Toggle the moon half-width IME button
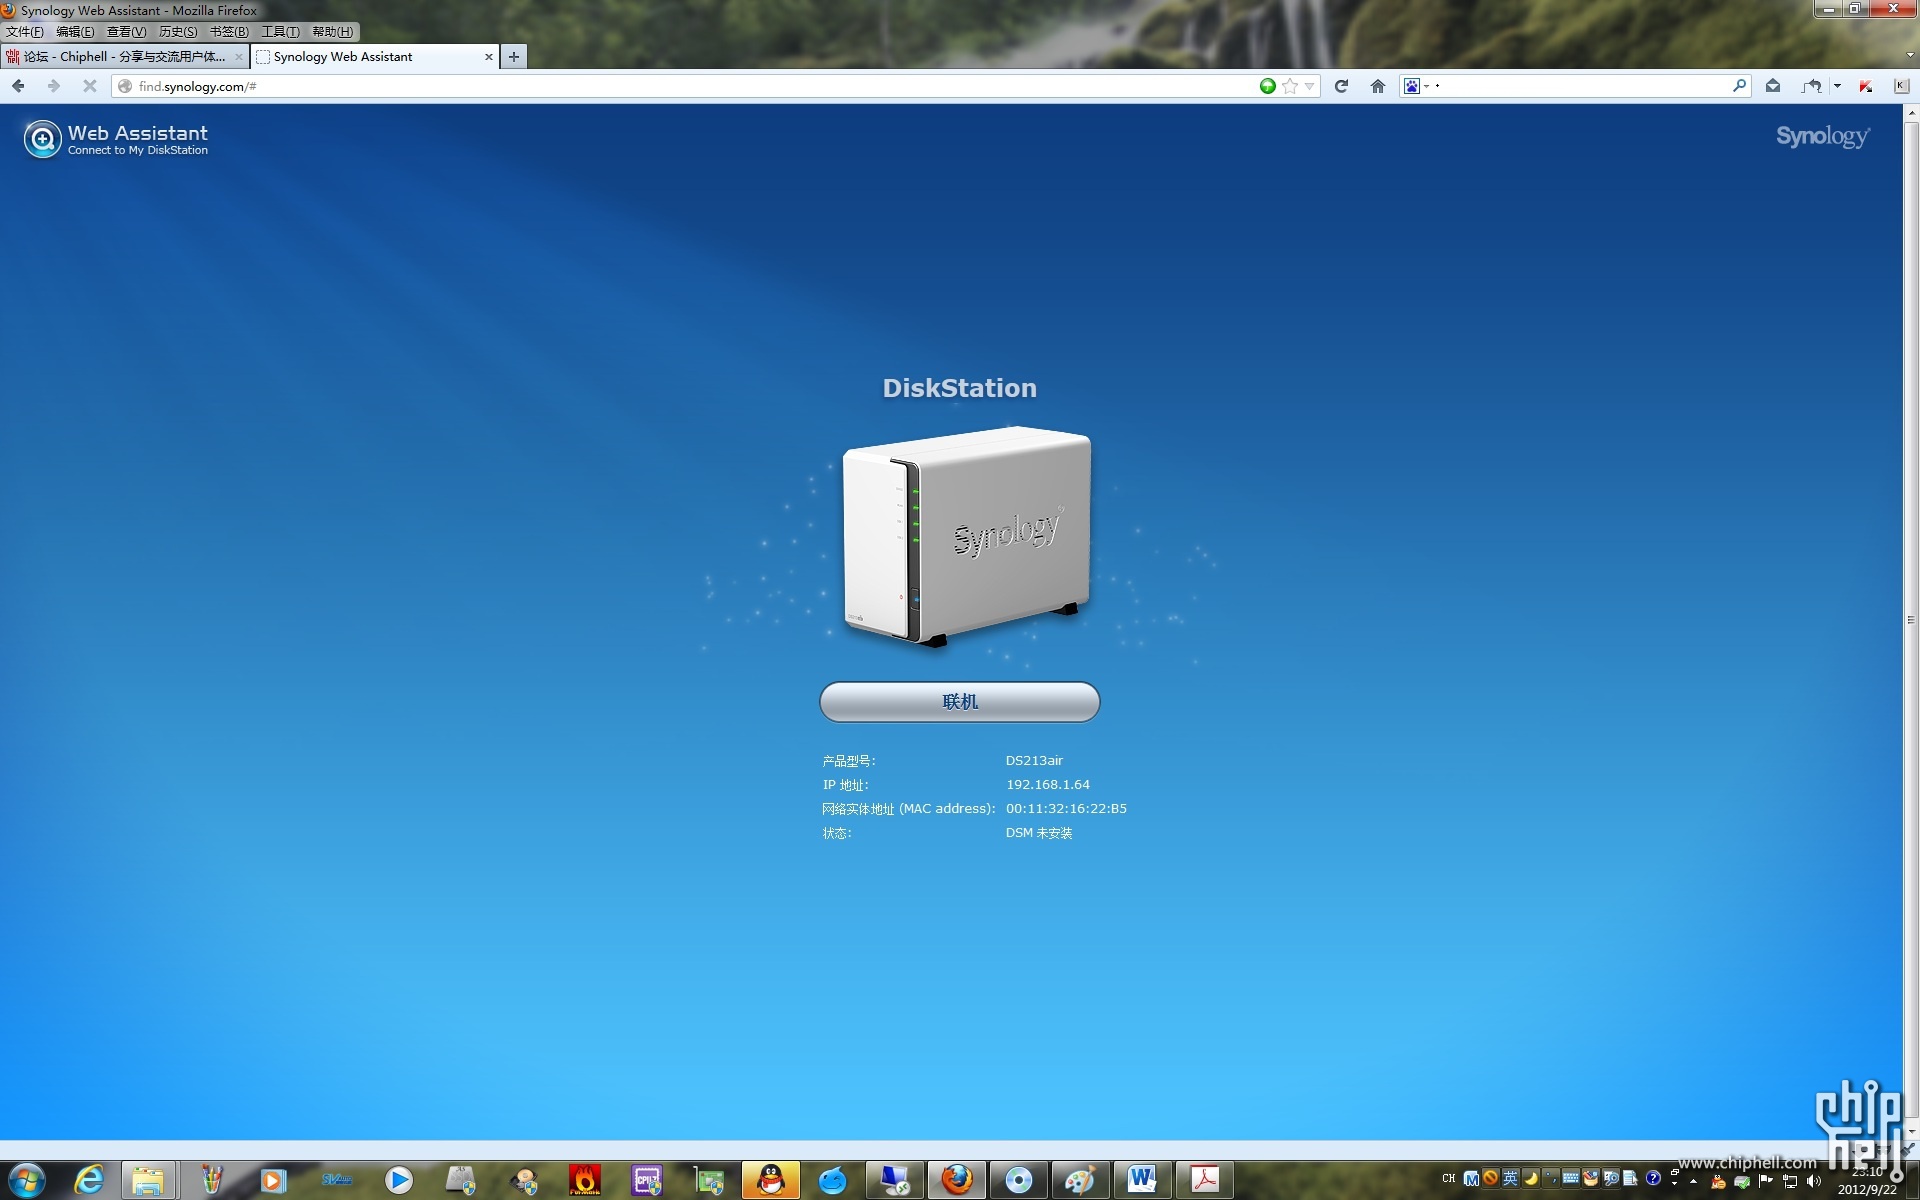The image size is (1920, 1200). [x=1530, y=1178]
